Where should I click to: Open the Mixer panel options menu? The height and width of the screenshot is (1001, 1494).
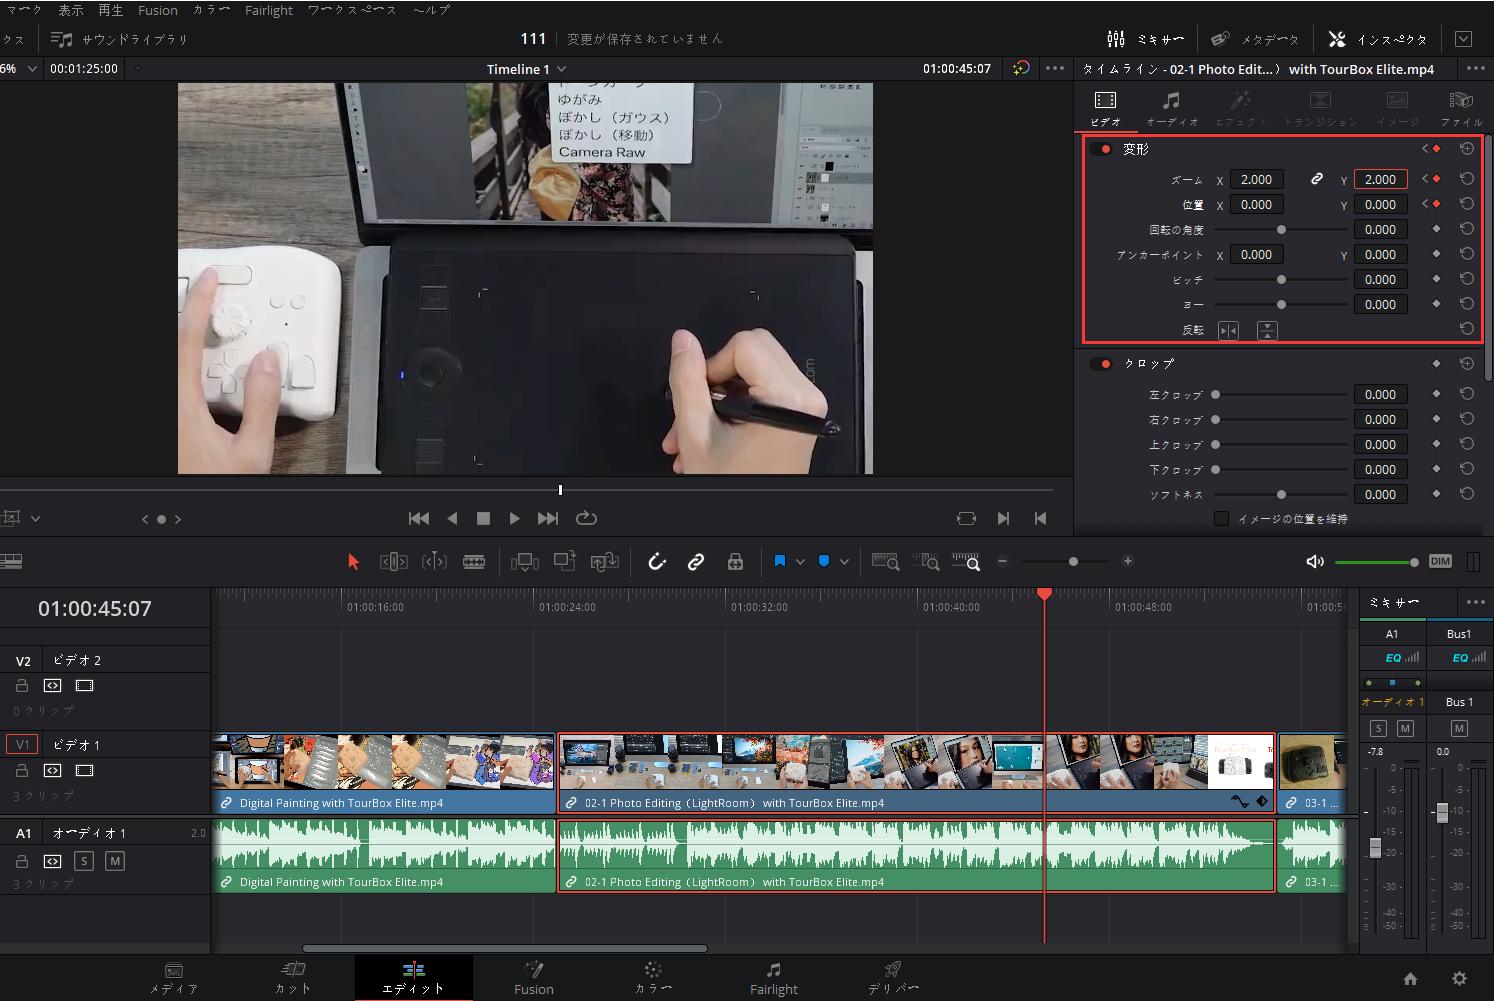click(x=1475, y=602)
